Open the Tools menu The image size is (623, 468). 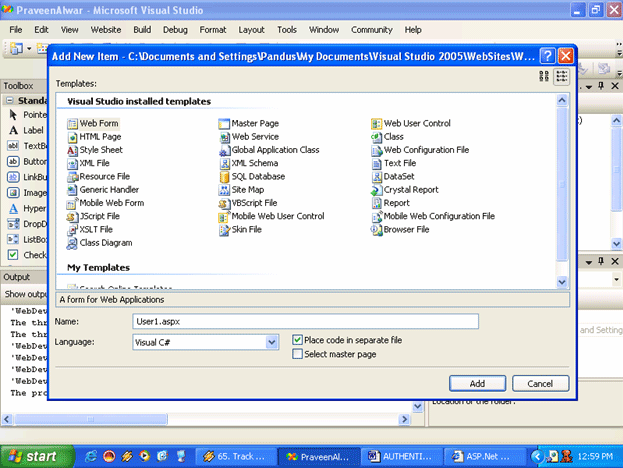pyautogui.click(x=287, y=30)
